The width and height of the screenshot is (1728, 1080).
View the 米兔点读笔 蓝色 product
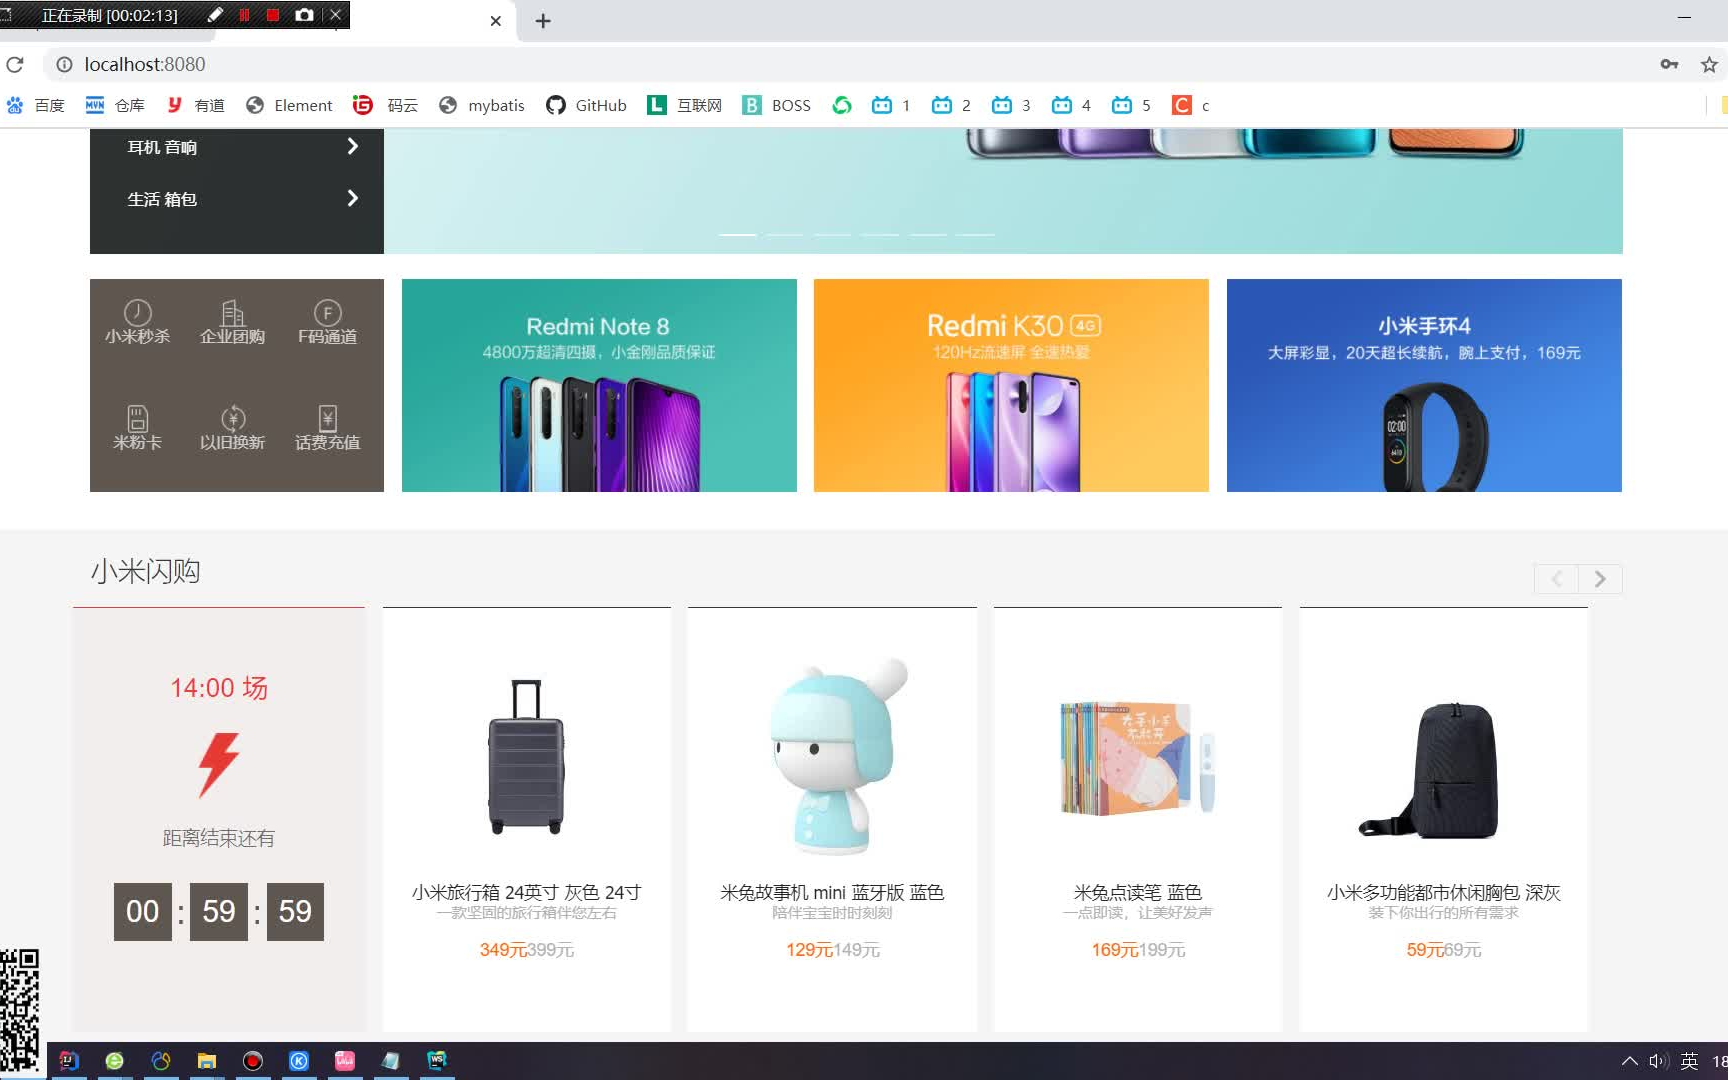(1138, 819)
